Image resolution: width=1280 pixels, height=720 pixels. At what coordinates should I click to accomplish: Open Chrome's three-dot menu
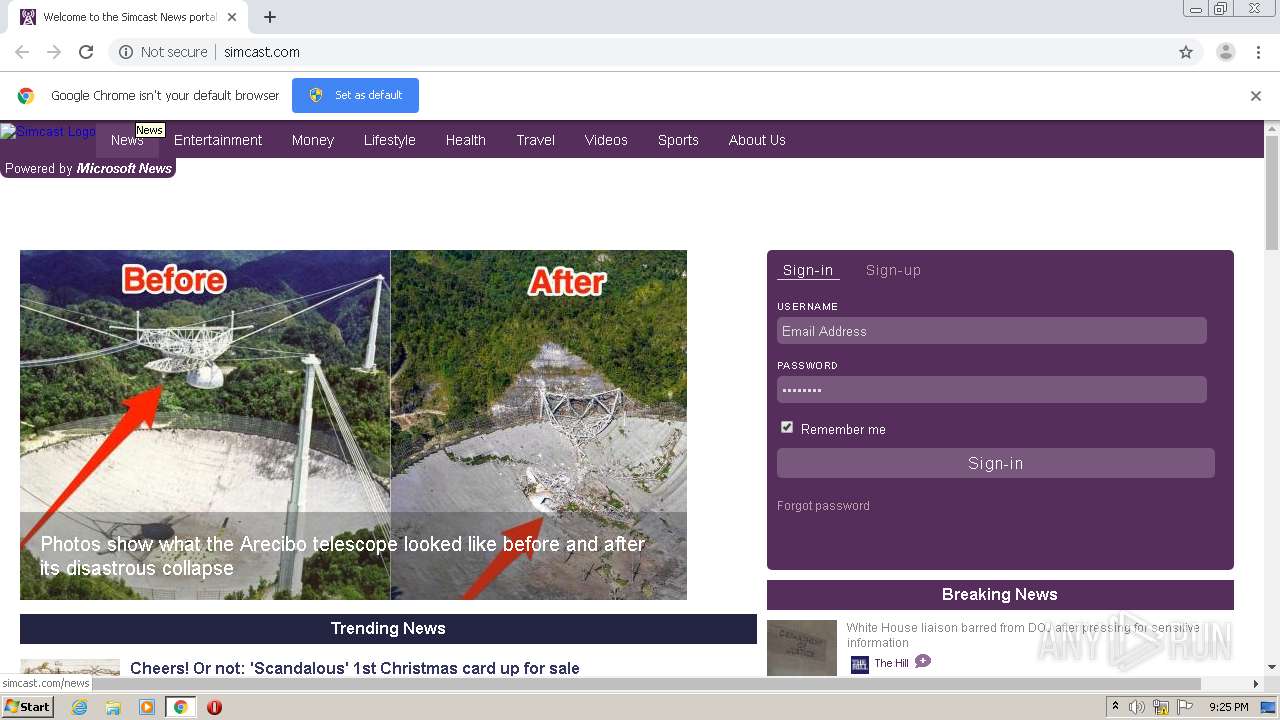[x=1258, y=52]
